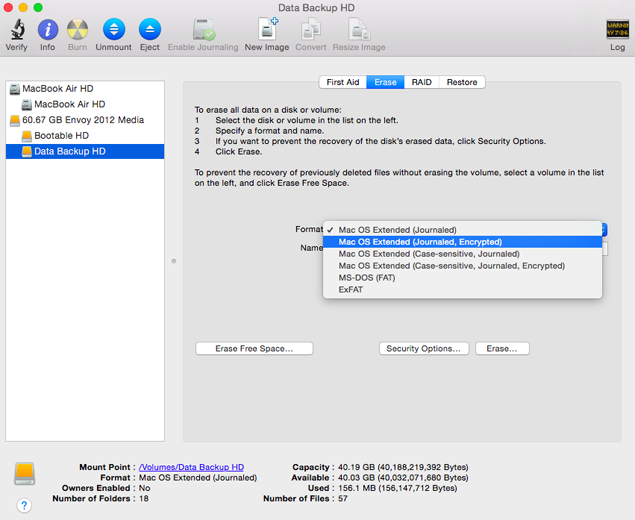The height and width of the screenshot is (520, 635).
Task: Switch to the Erase tab
Action: [x=385, y=82]
